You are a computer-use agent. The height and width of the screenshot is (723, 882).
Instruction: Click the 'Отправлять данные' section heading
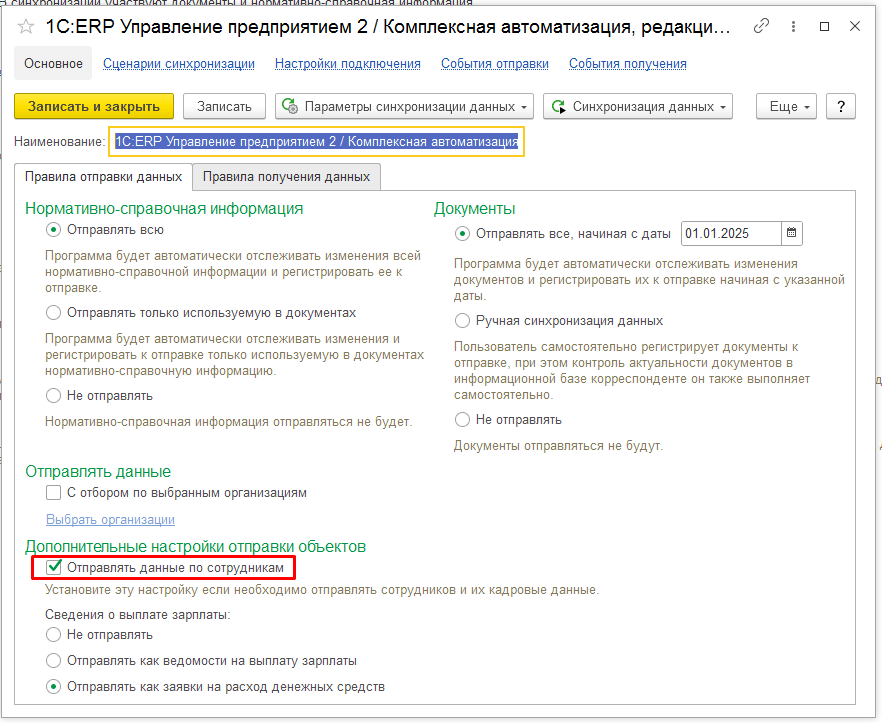click(x=98, y=471)
